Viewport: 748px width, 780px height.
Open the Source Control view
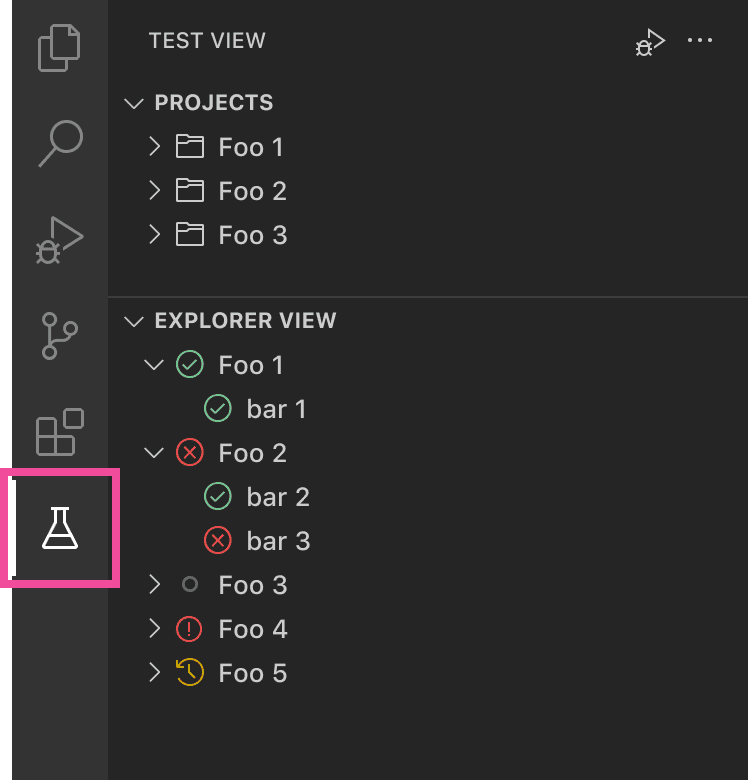(59, 336)
